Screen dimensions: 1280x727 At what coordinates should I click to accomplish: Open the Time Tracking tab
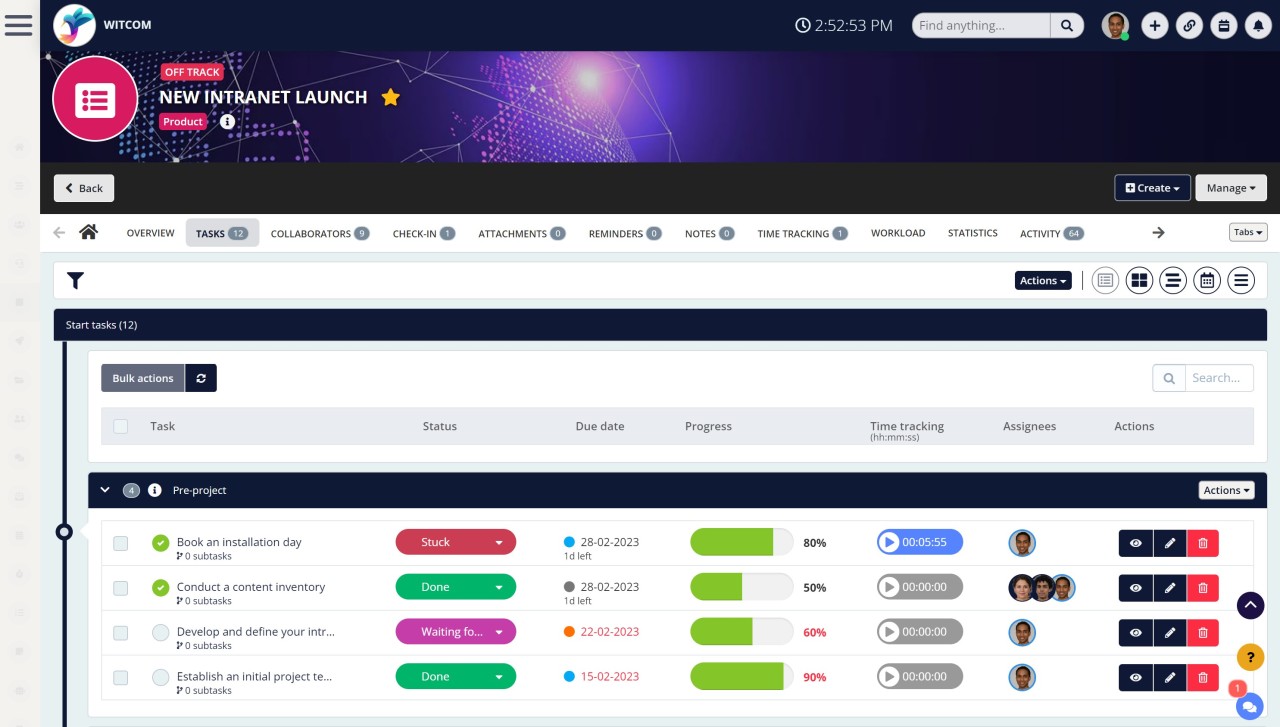[795, 233]
